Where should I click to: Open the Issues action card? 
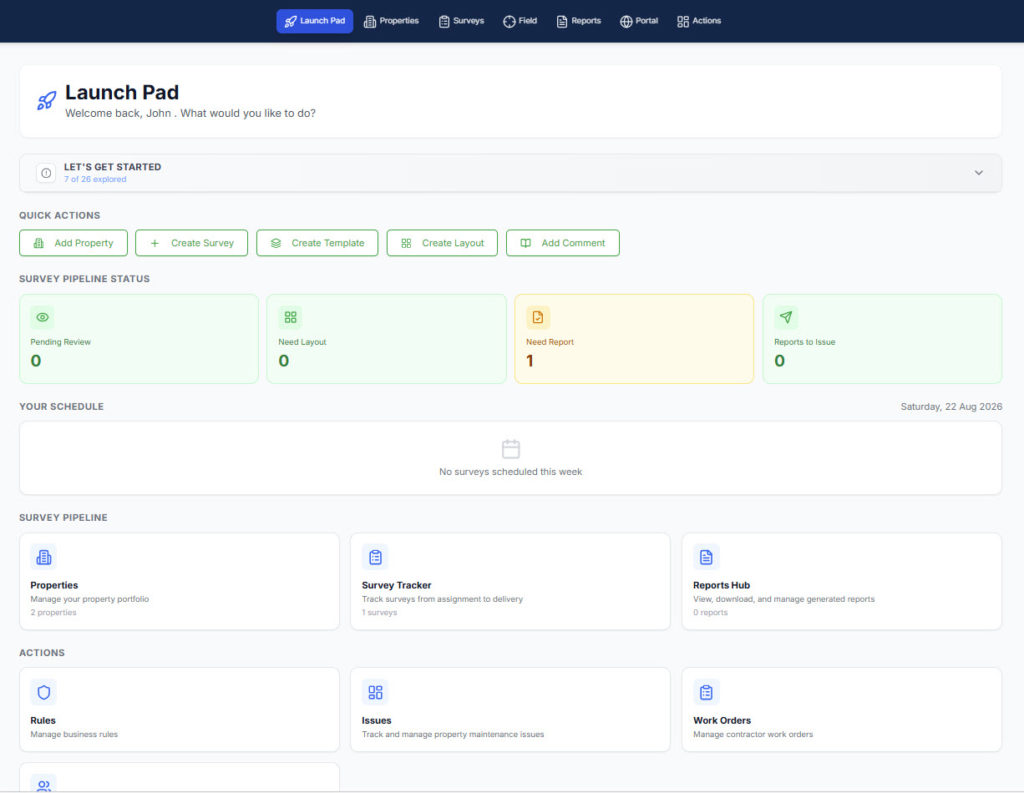[510, 709]
